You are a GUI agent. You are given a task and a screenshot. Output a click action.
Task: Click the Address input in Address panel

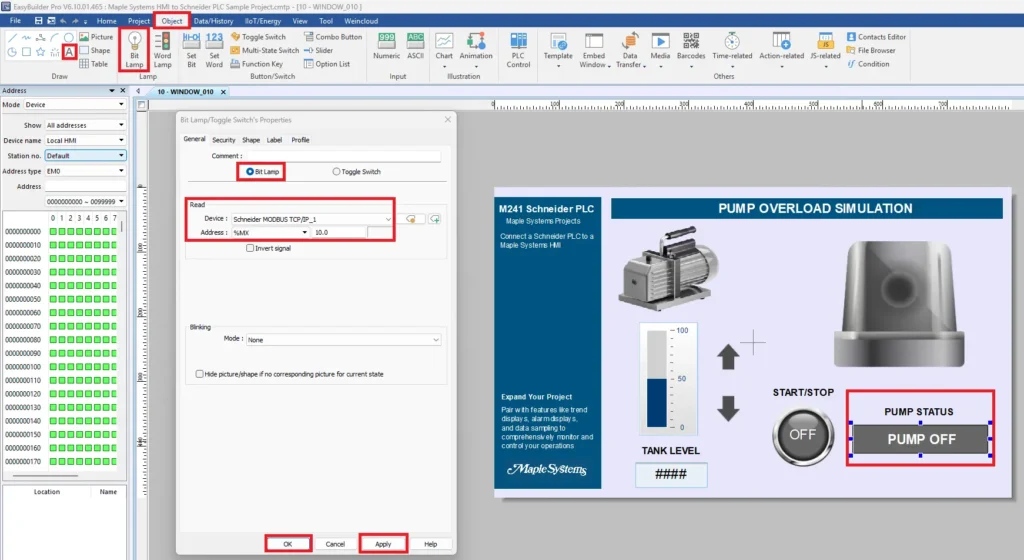(85, 187)
